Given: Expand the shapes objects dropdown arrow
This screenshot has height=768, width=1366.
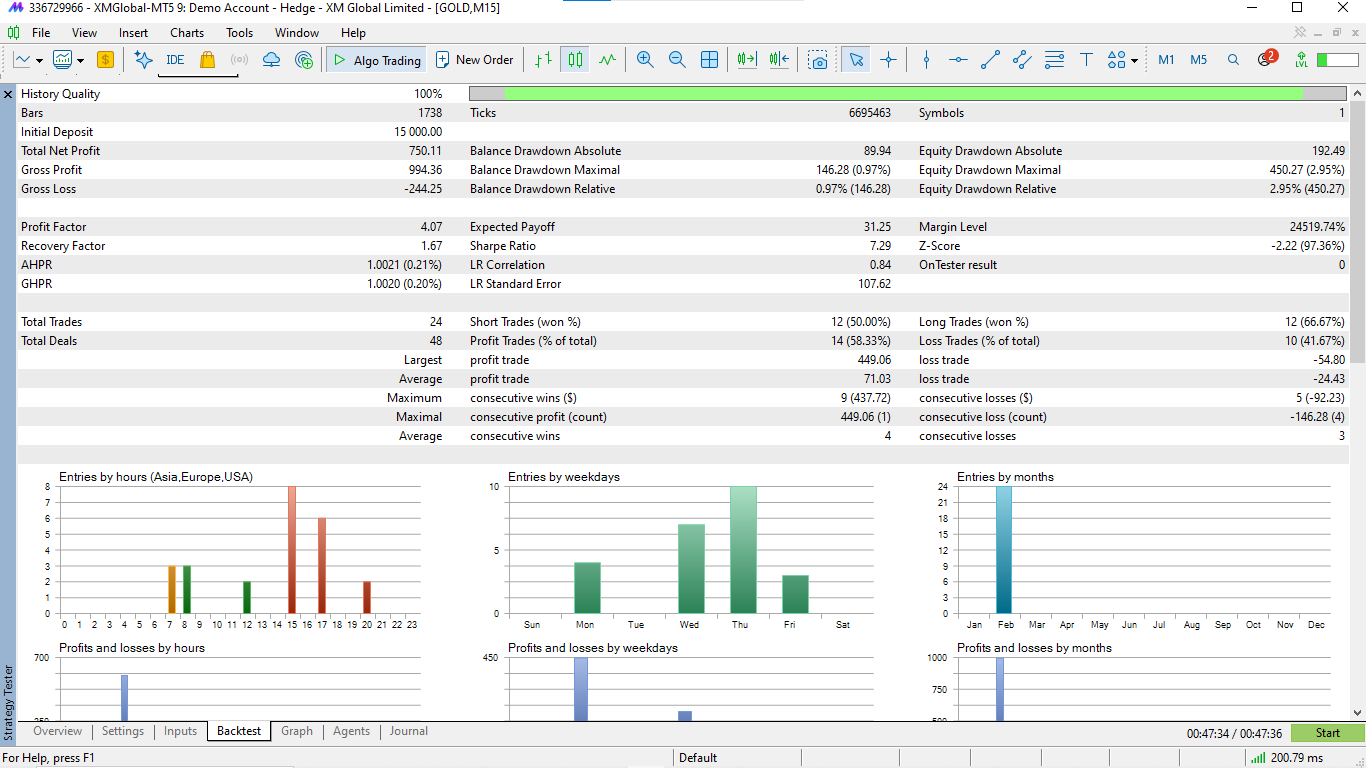Looking at the screenshot, I should [1134, 60].
